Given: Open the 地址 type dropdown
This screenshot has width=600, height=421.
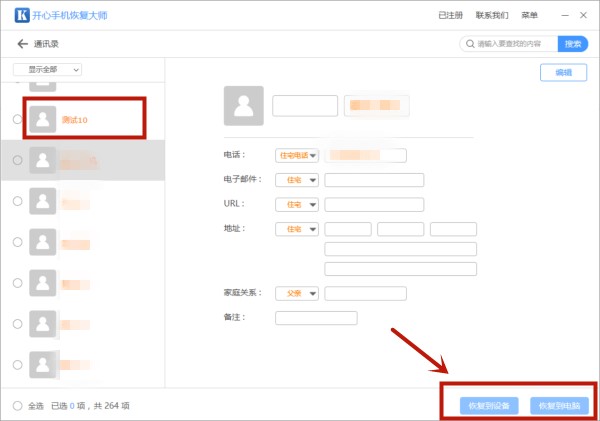Looking at the screenshot, I should click(x=297, y=229).
